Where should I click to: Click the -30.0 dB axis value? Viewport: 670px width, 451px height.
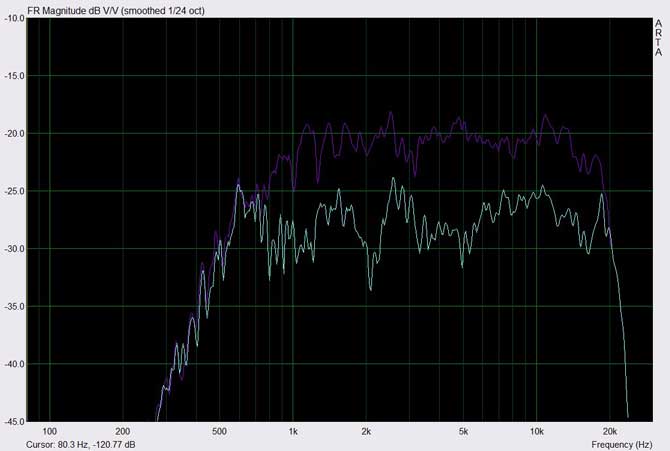[14, 249]
